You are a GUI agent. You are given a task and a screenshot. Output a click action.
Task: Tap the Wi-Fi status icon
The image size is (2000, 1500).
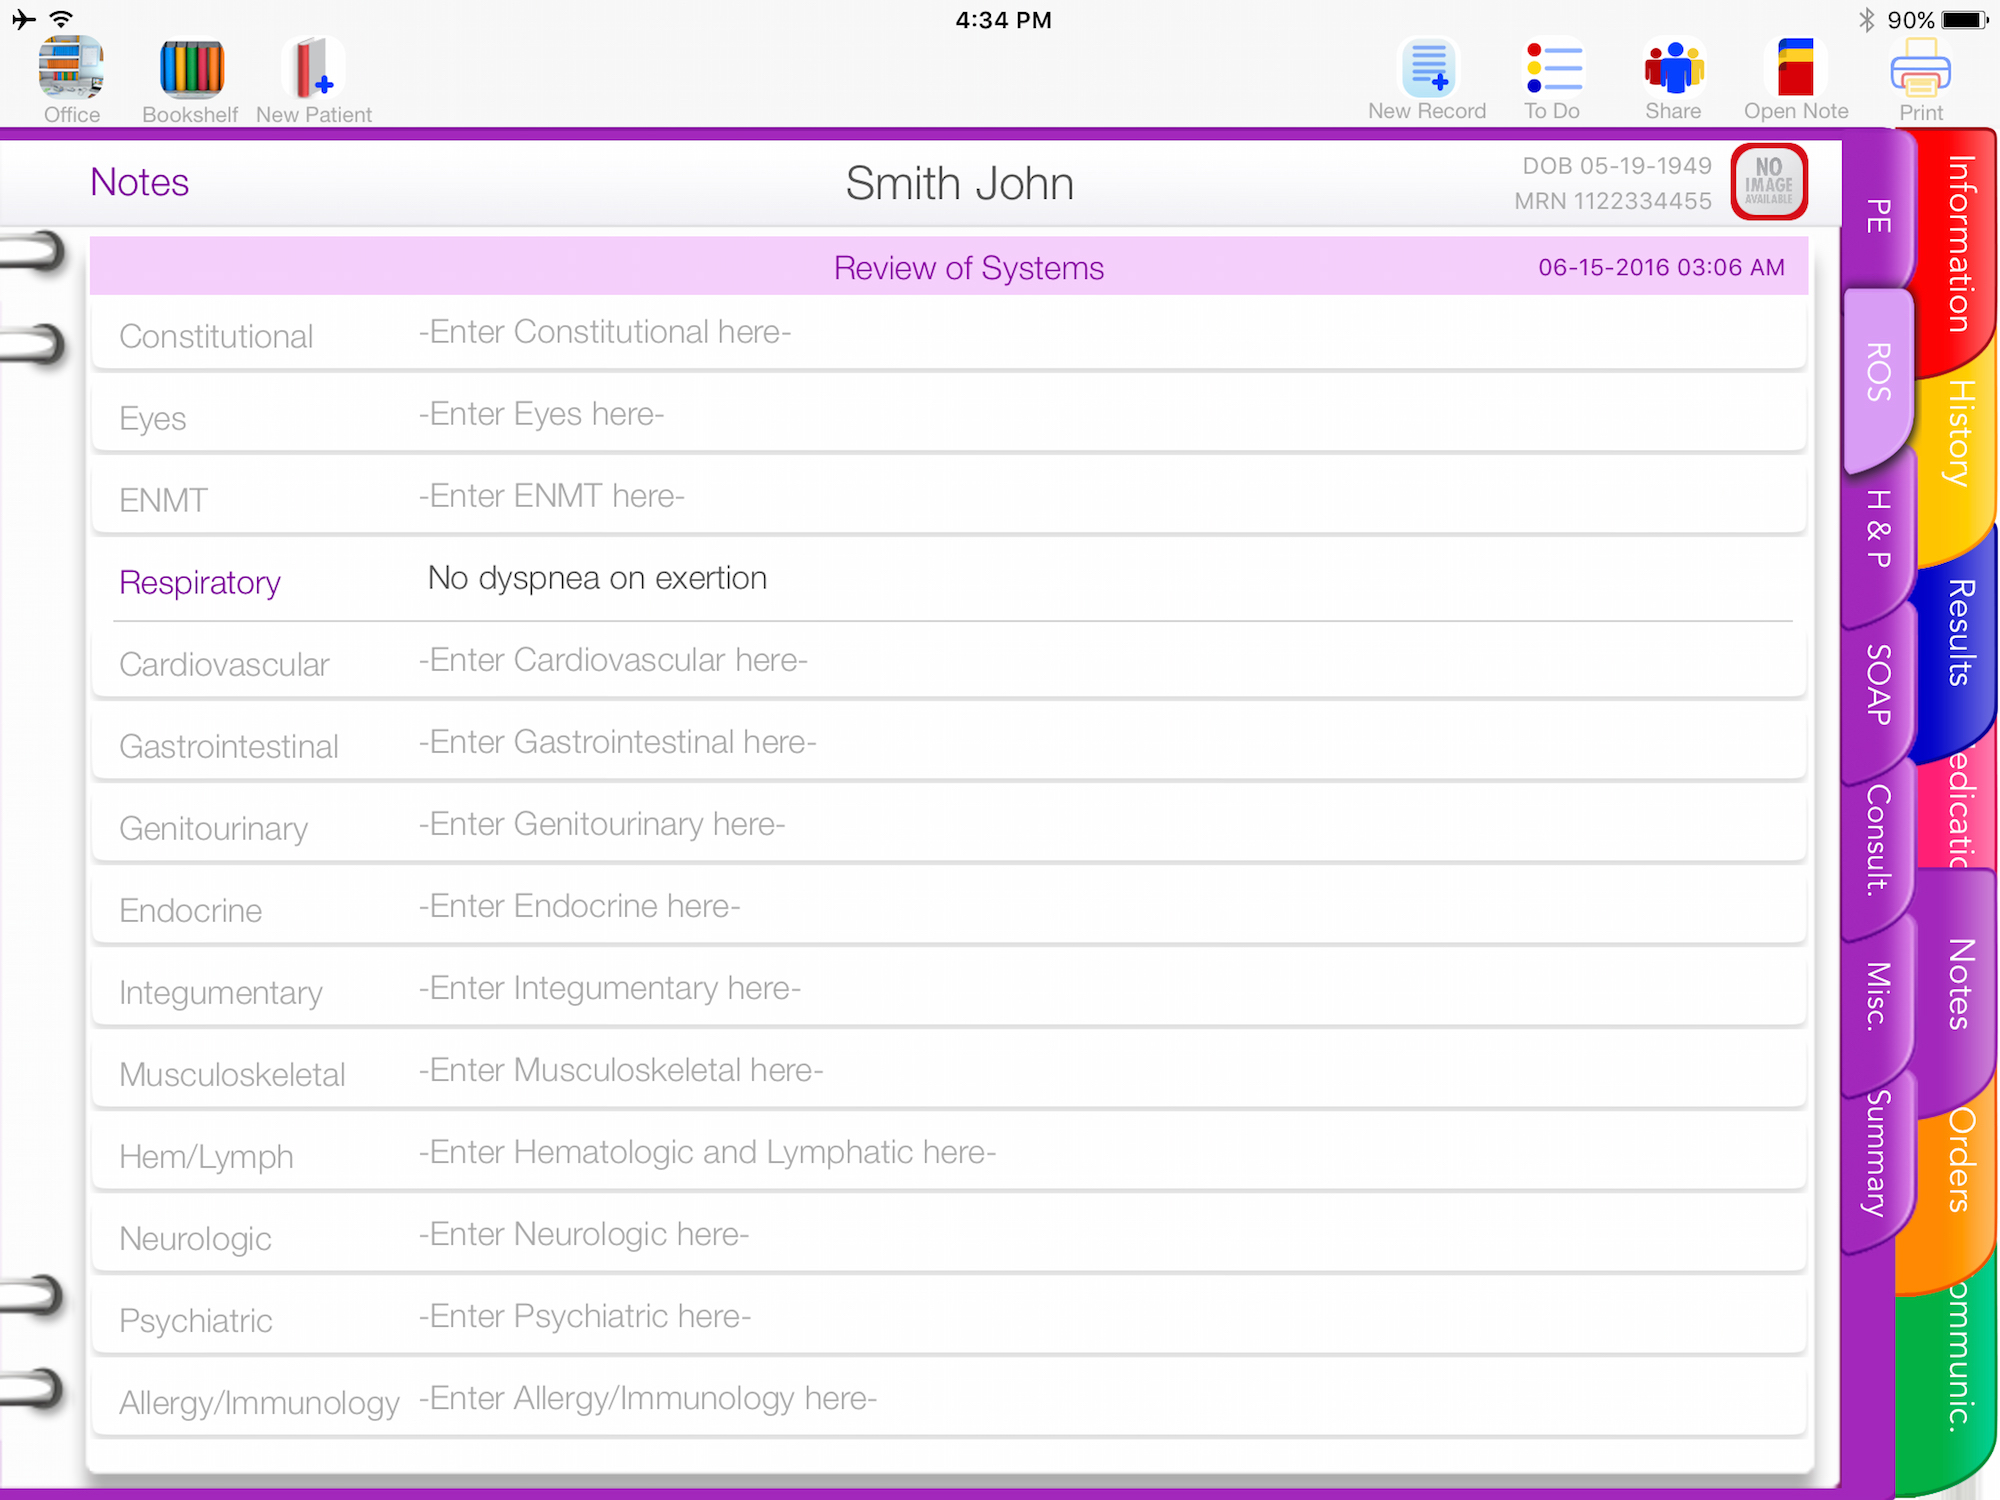click(x=62, y=19)
